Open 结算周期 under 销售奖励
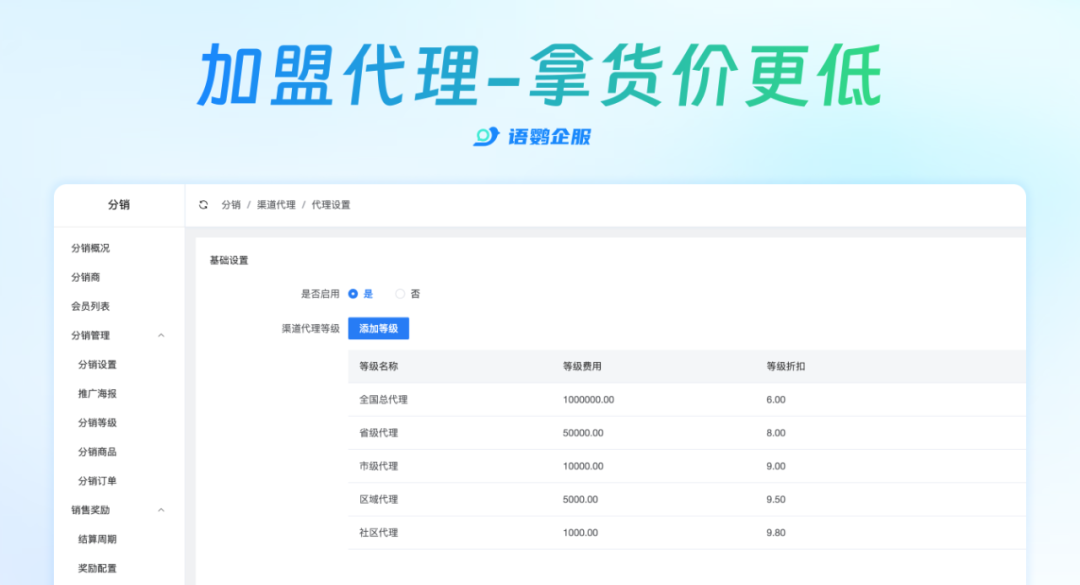 click(x=98, y=539)
